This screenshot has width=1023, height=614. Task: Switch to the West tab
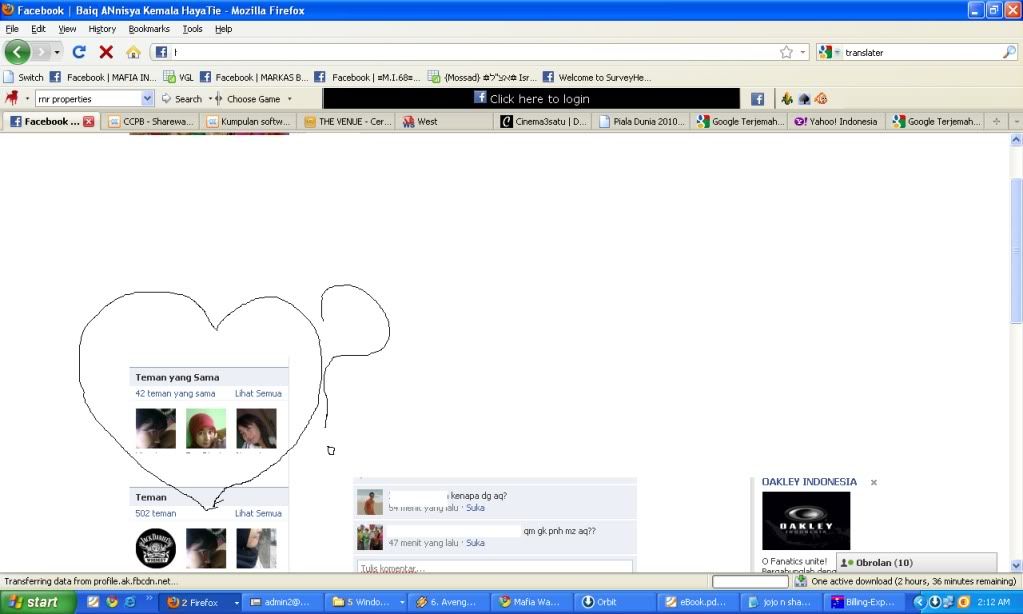(444, 121)
